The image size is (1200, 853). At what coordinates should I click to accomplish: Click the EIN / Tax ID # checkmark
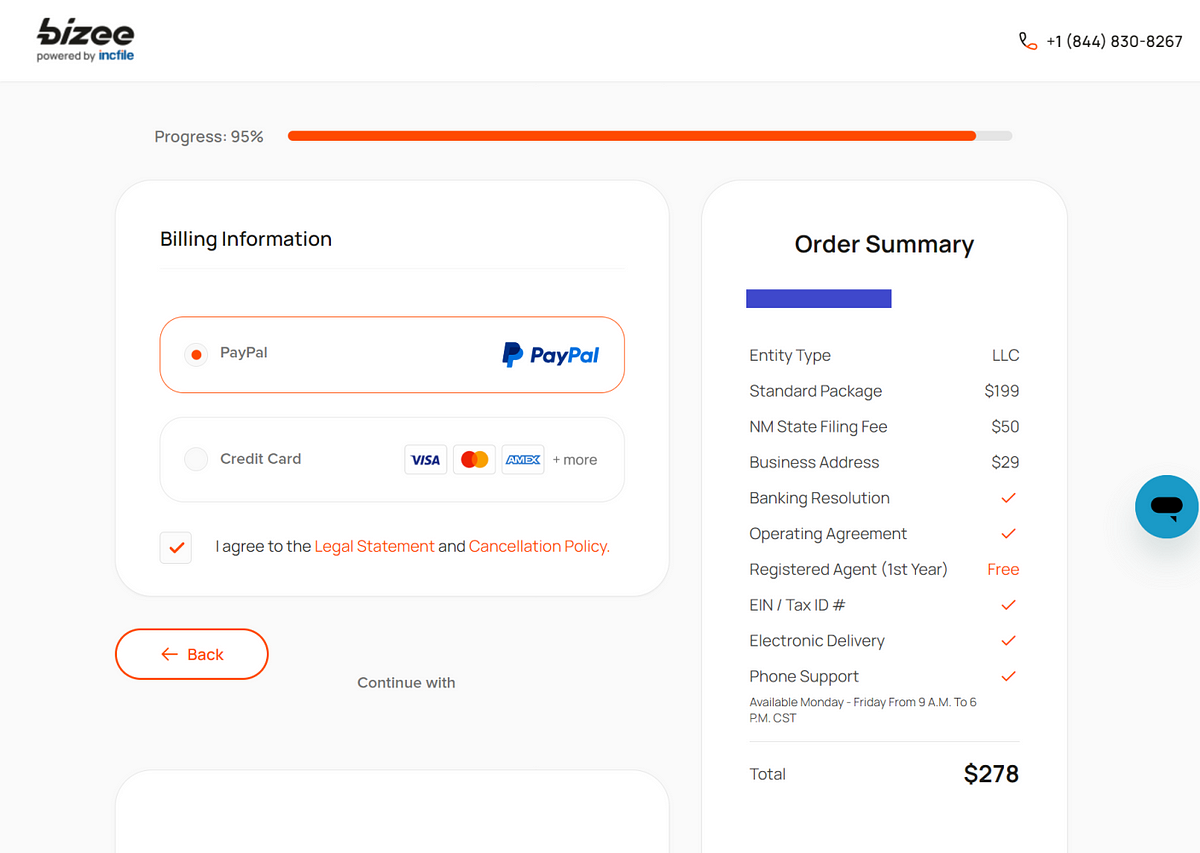[x=1008, y=605]
